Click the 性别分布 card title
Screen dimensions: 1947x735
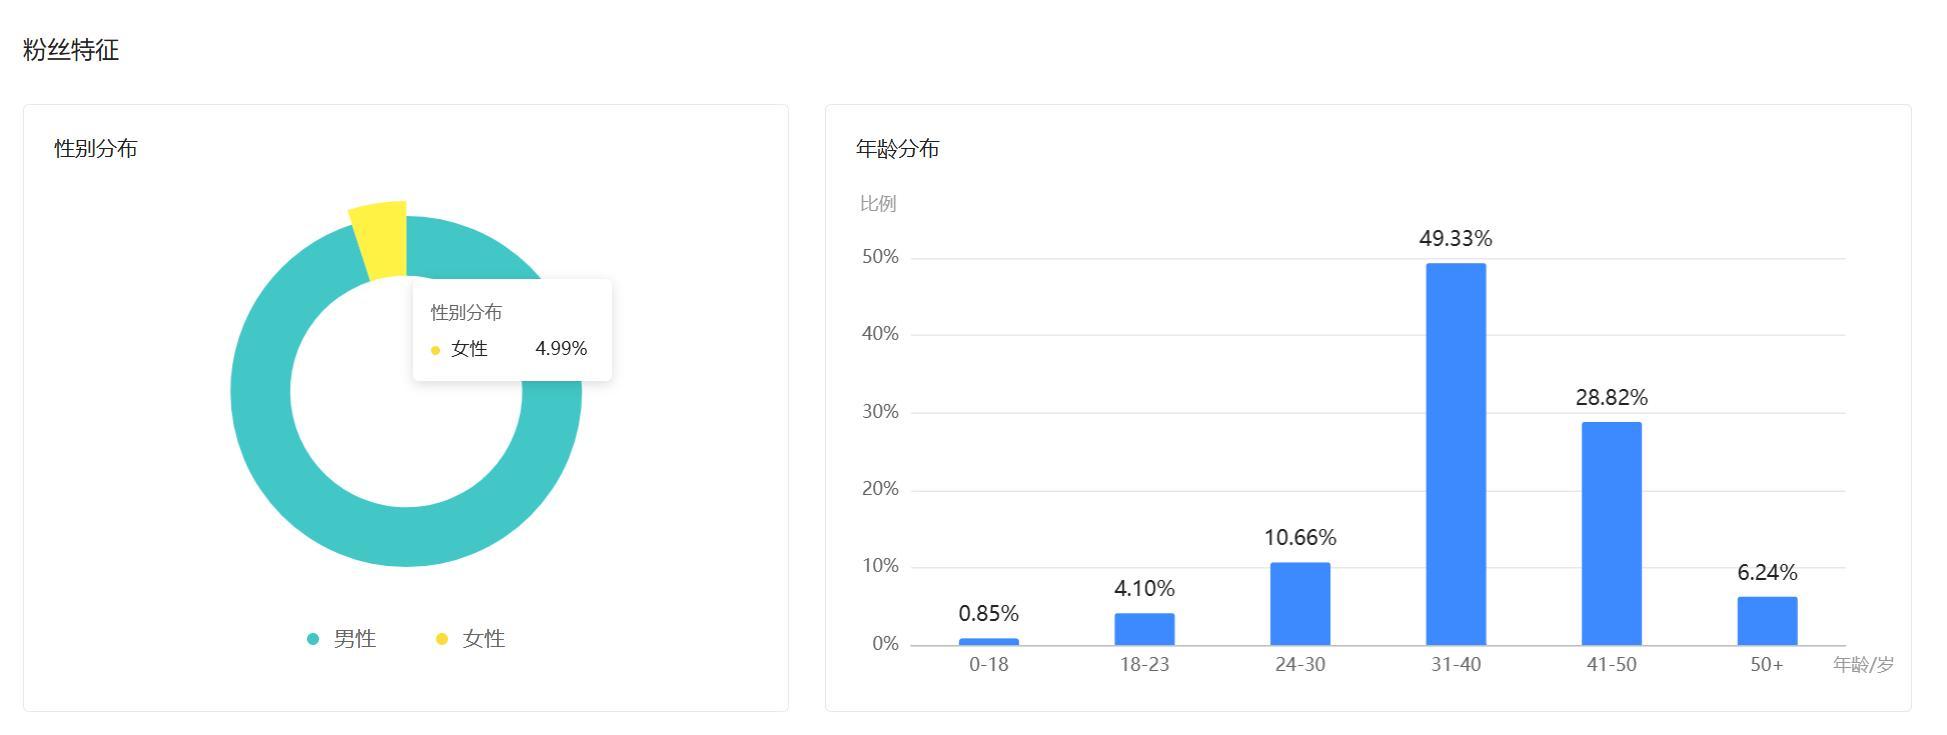point(96,149)
